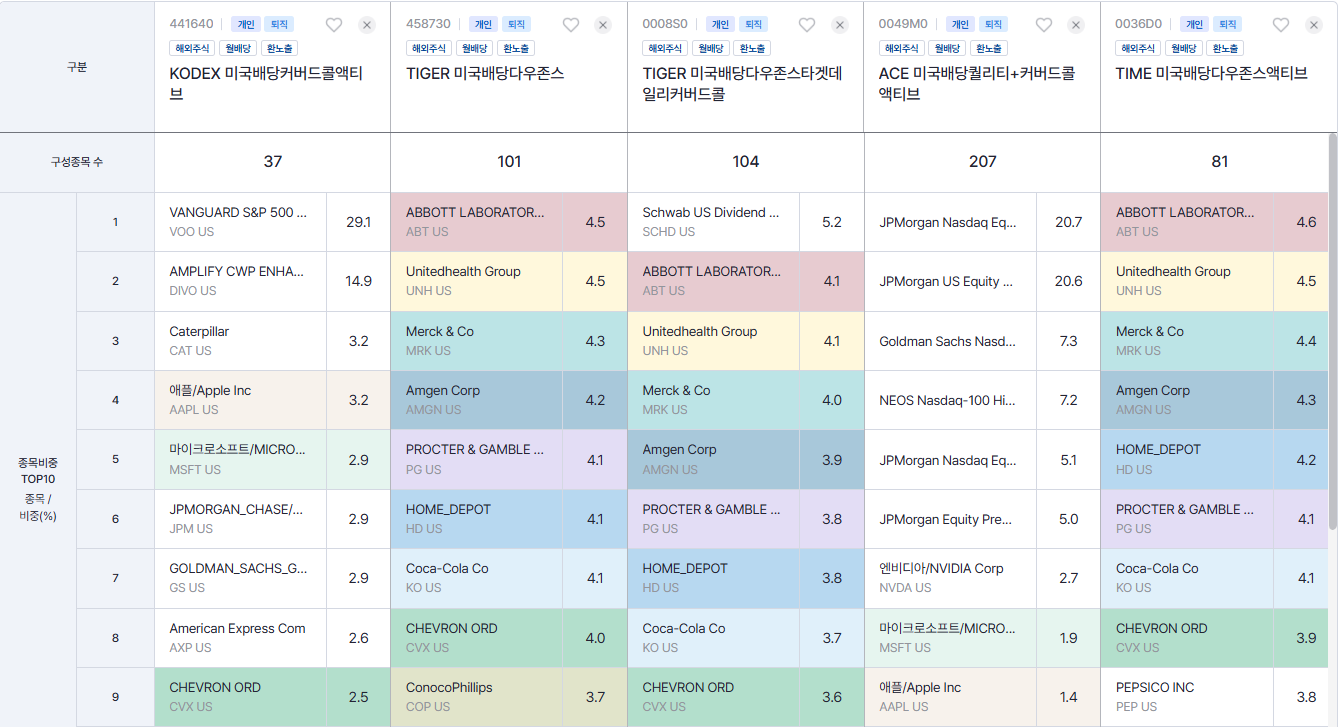Image resolution: width=1339 pixels, height=727 pixels.
Task: Click the holdings count 37
Action: 272,162
